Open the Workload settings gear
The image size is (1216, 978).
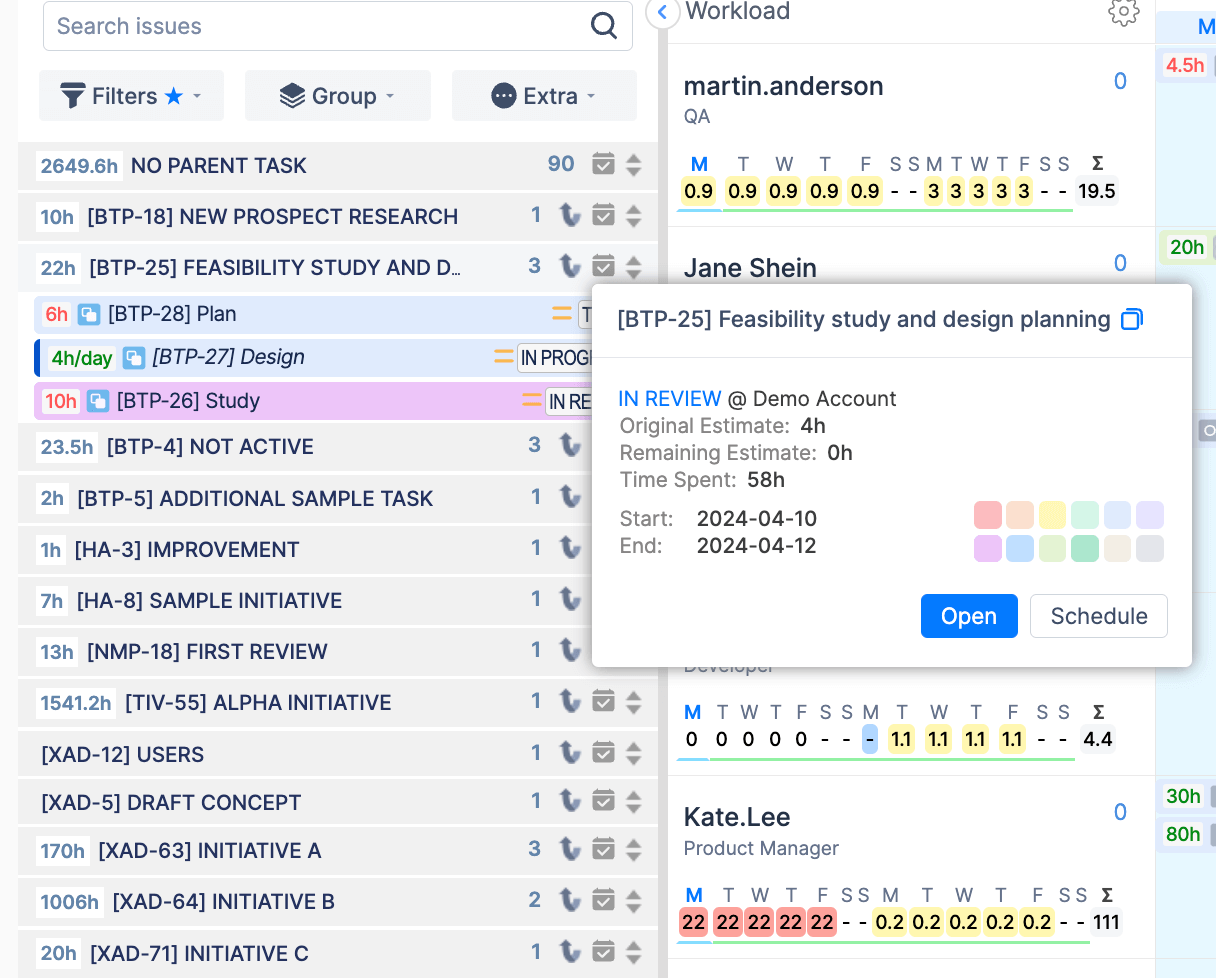(1123, 12)
